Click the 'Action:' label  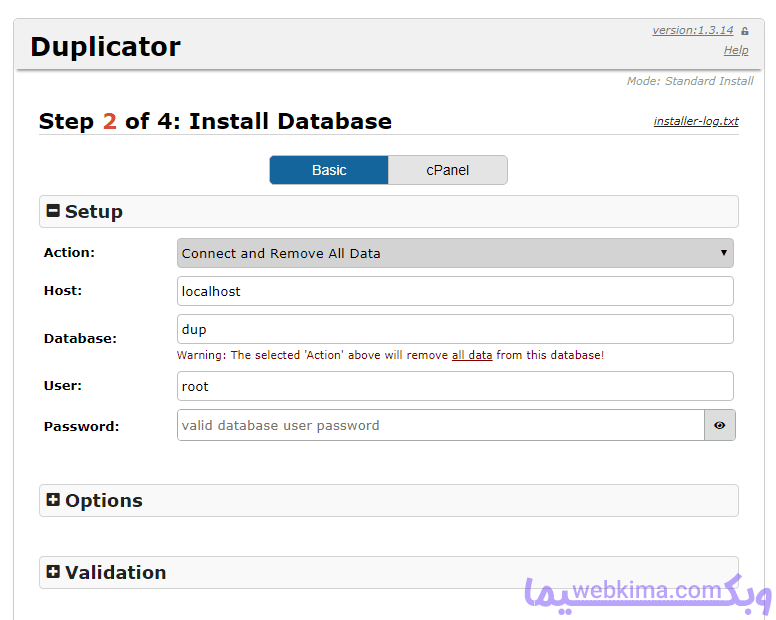point(69,252)
